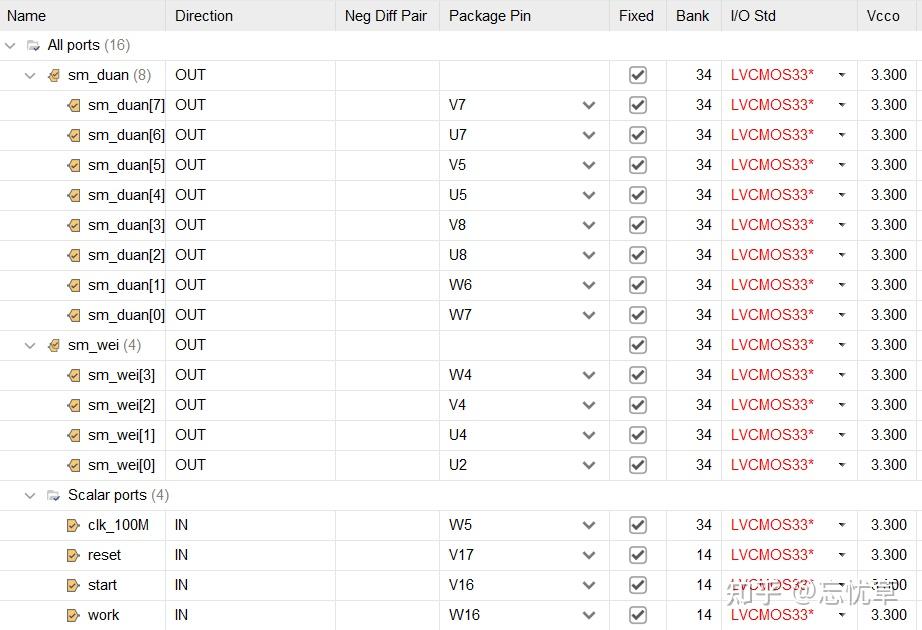
Task: Uncheck the Fixed checkbox for sm_duan[5]
Action: coord(637,165)
